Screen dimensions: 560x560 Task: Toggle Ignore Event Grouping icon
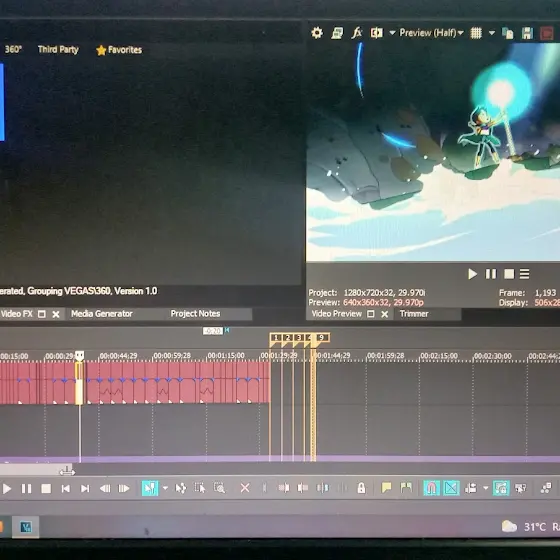(x=520, y=488)
